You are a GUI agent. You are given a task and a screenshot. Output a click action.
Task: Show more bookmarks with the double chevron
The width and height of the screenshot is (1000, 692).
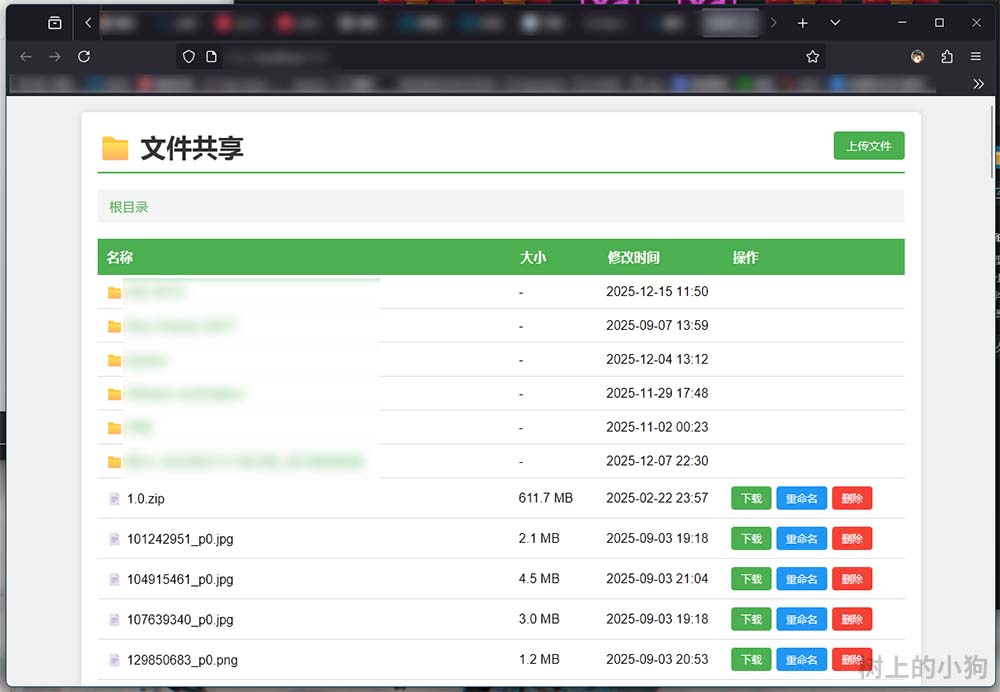(978, 84)
